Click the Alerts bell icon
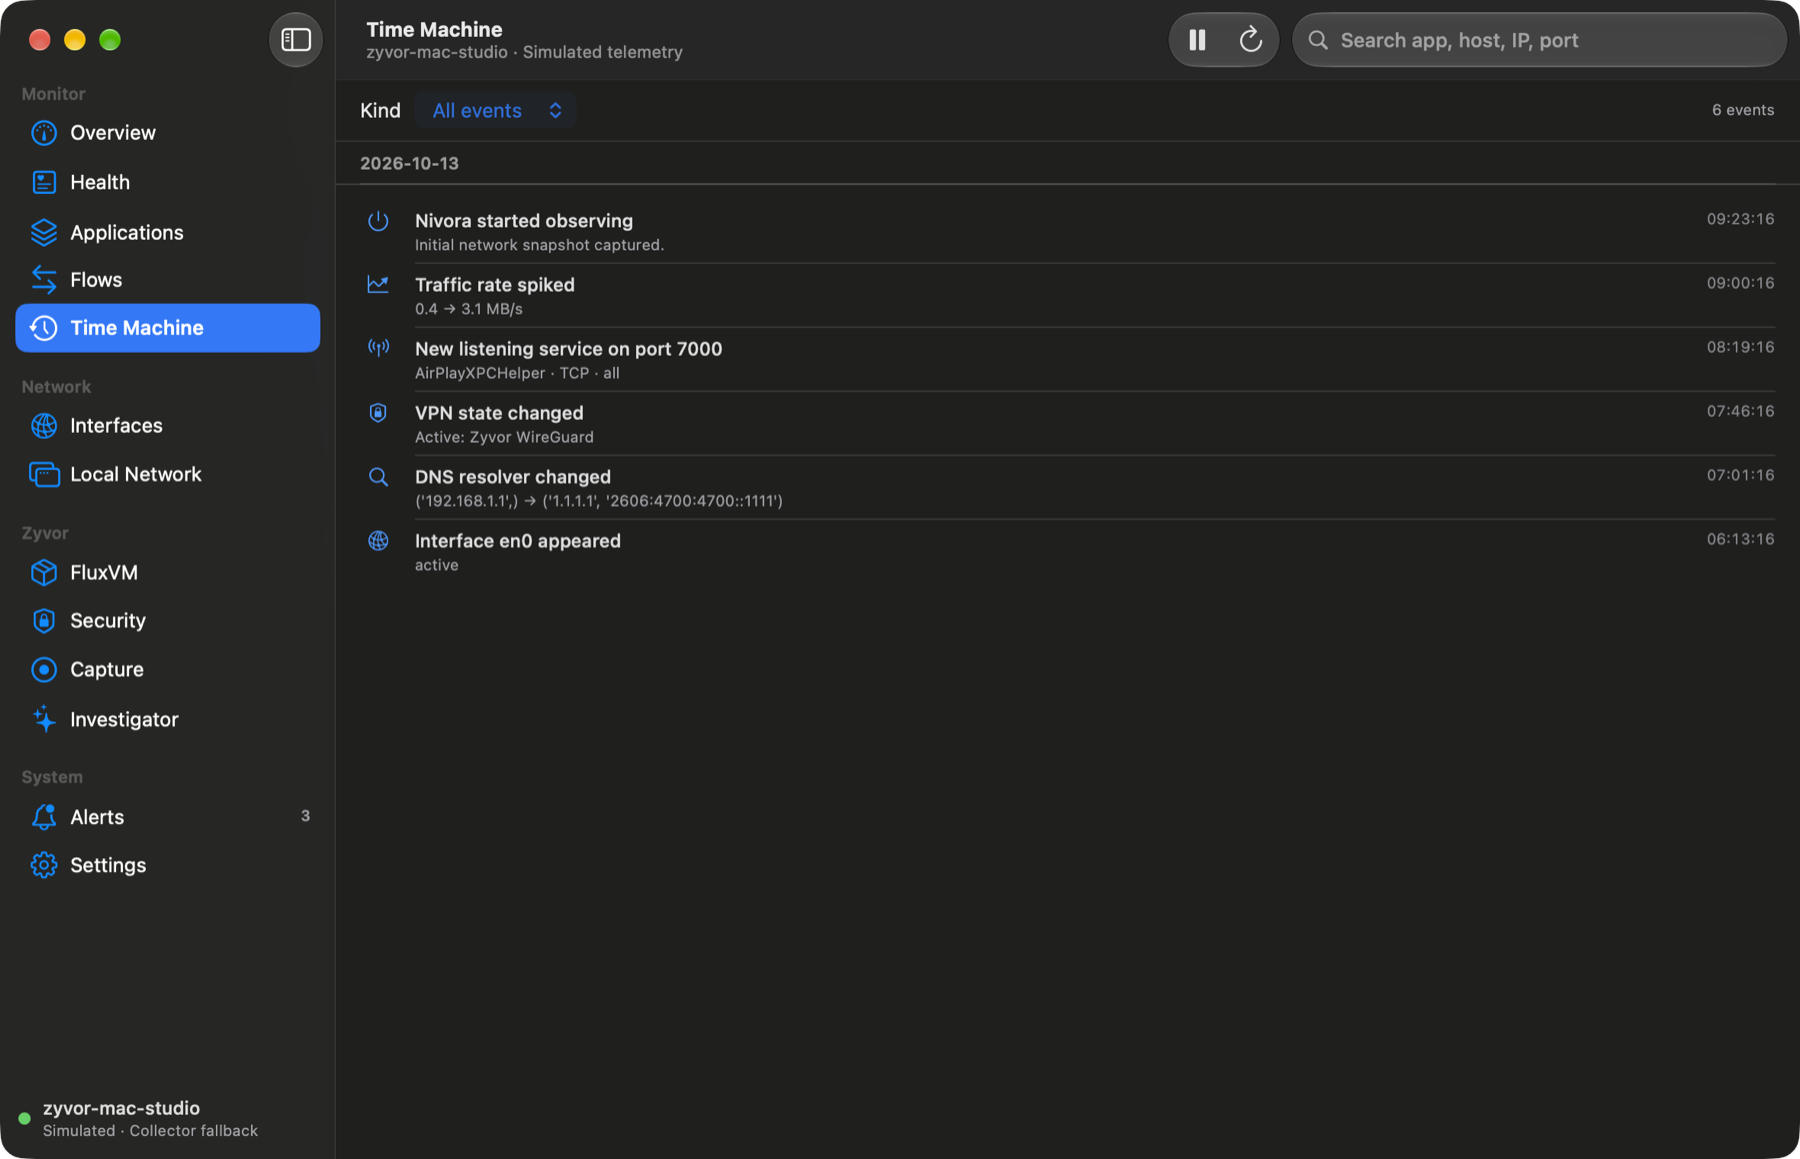This screenshot has height=1159, width=1800. click(x=44, y=817)
